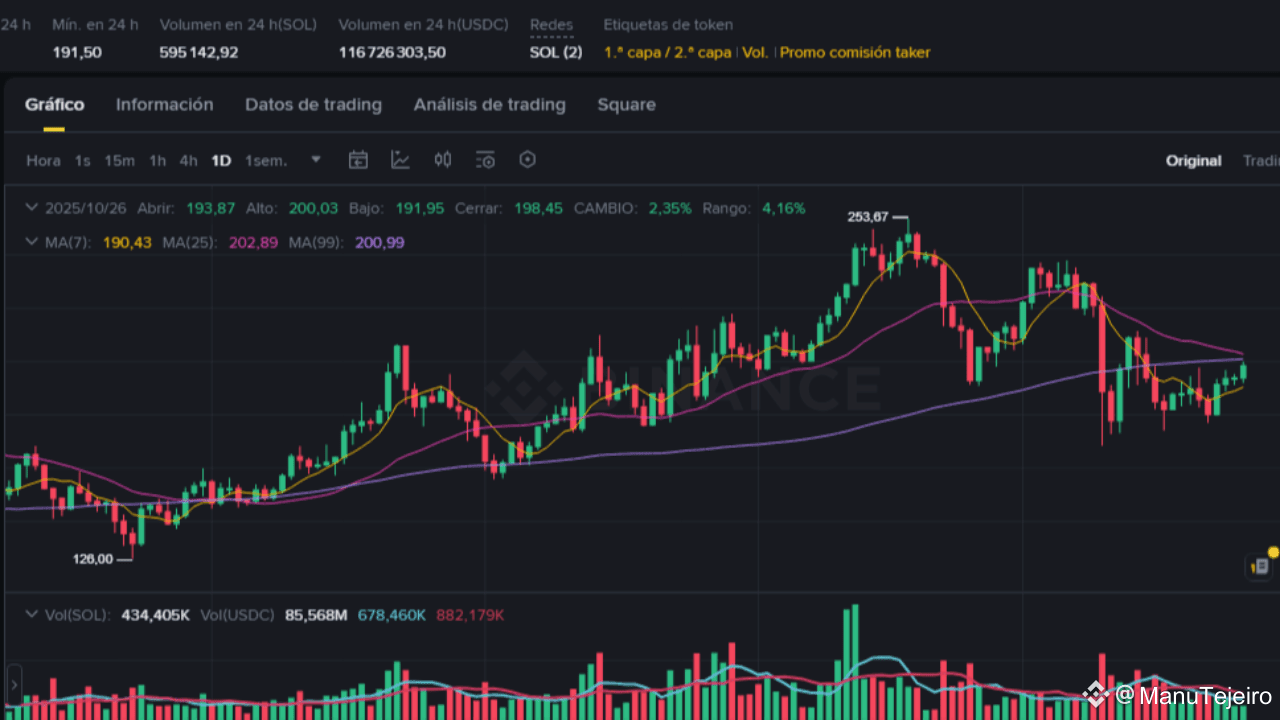Click the candlestick display settings icon
The width and height of the screenshot is (1280, 720).
coord(443,160)
